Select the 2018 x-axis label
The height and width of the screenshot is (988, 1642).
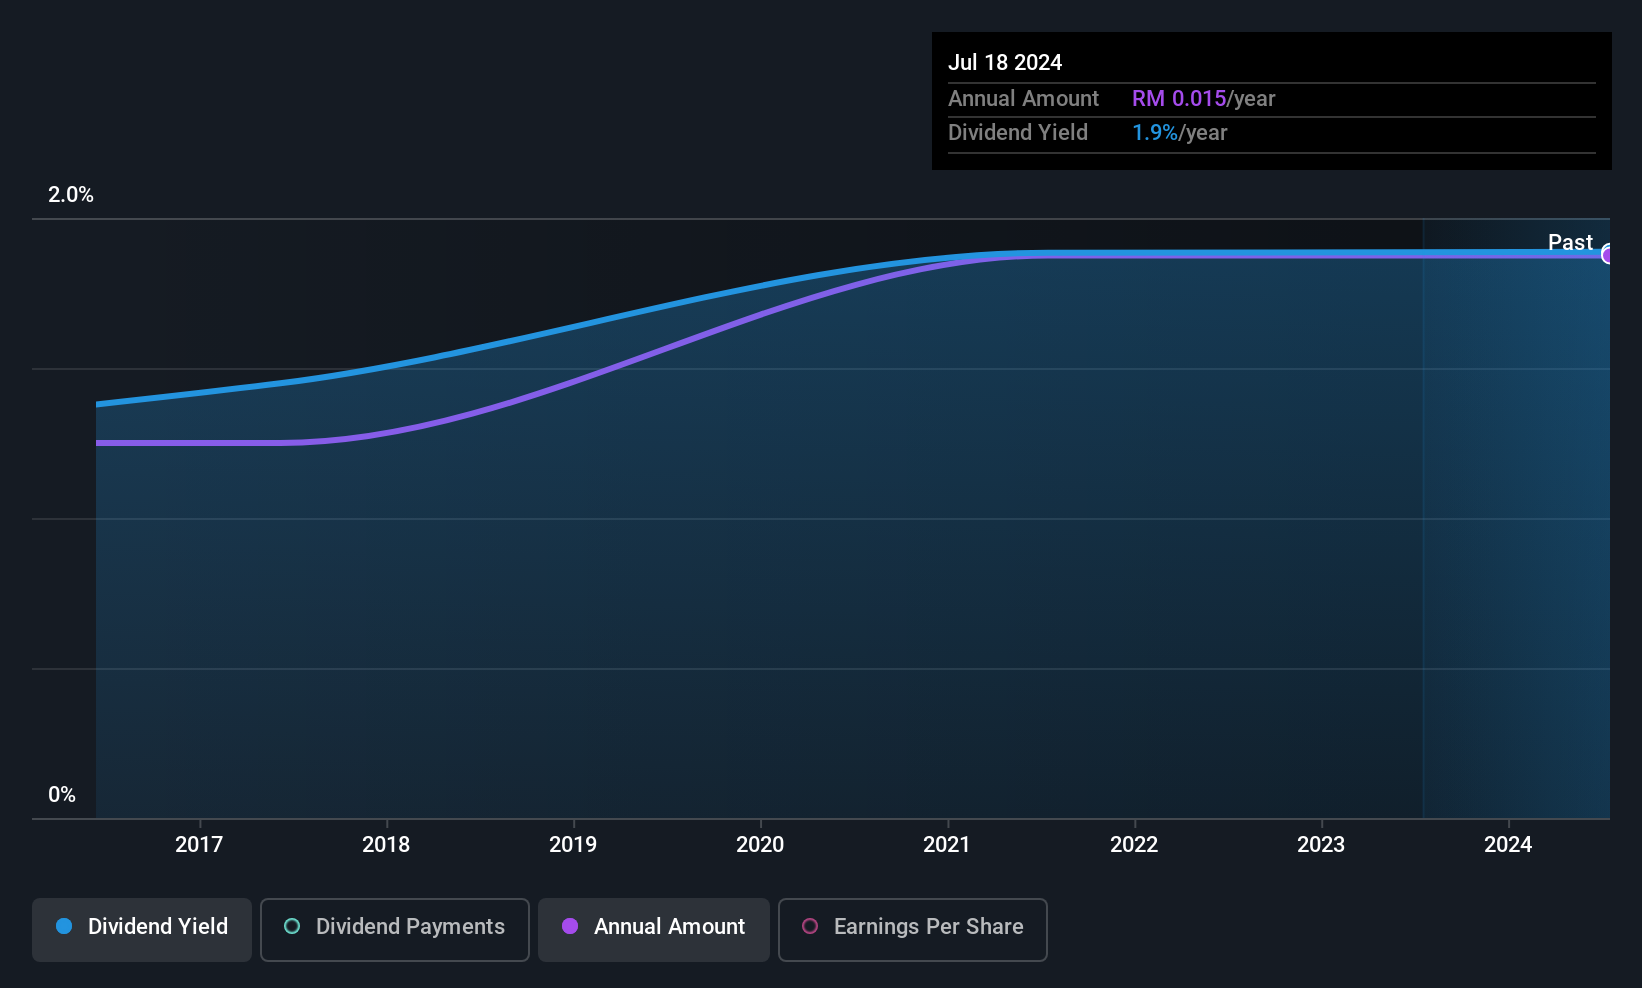(x=386, y=844)
